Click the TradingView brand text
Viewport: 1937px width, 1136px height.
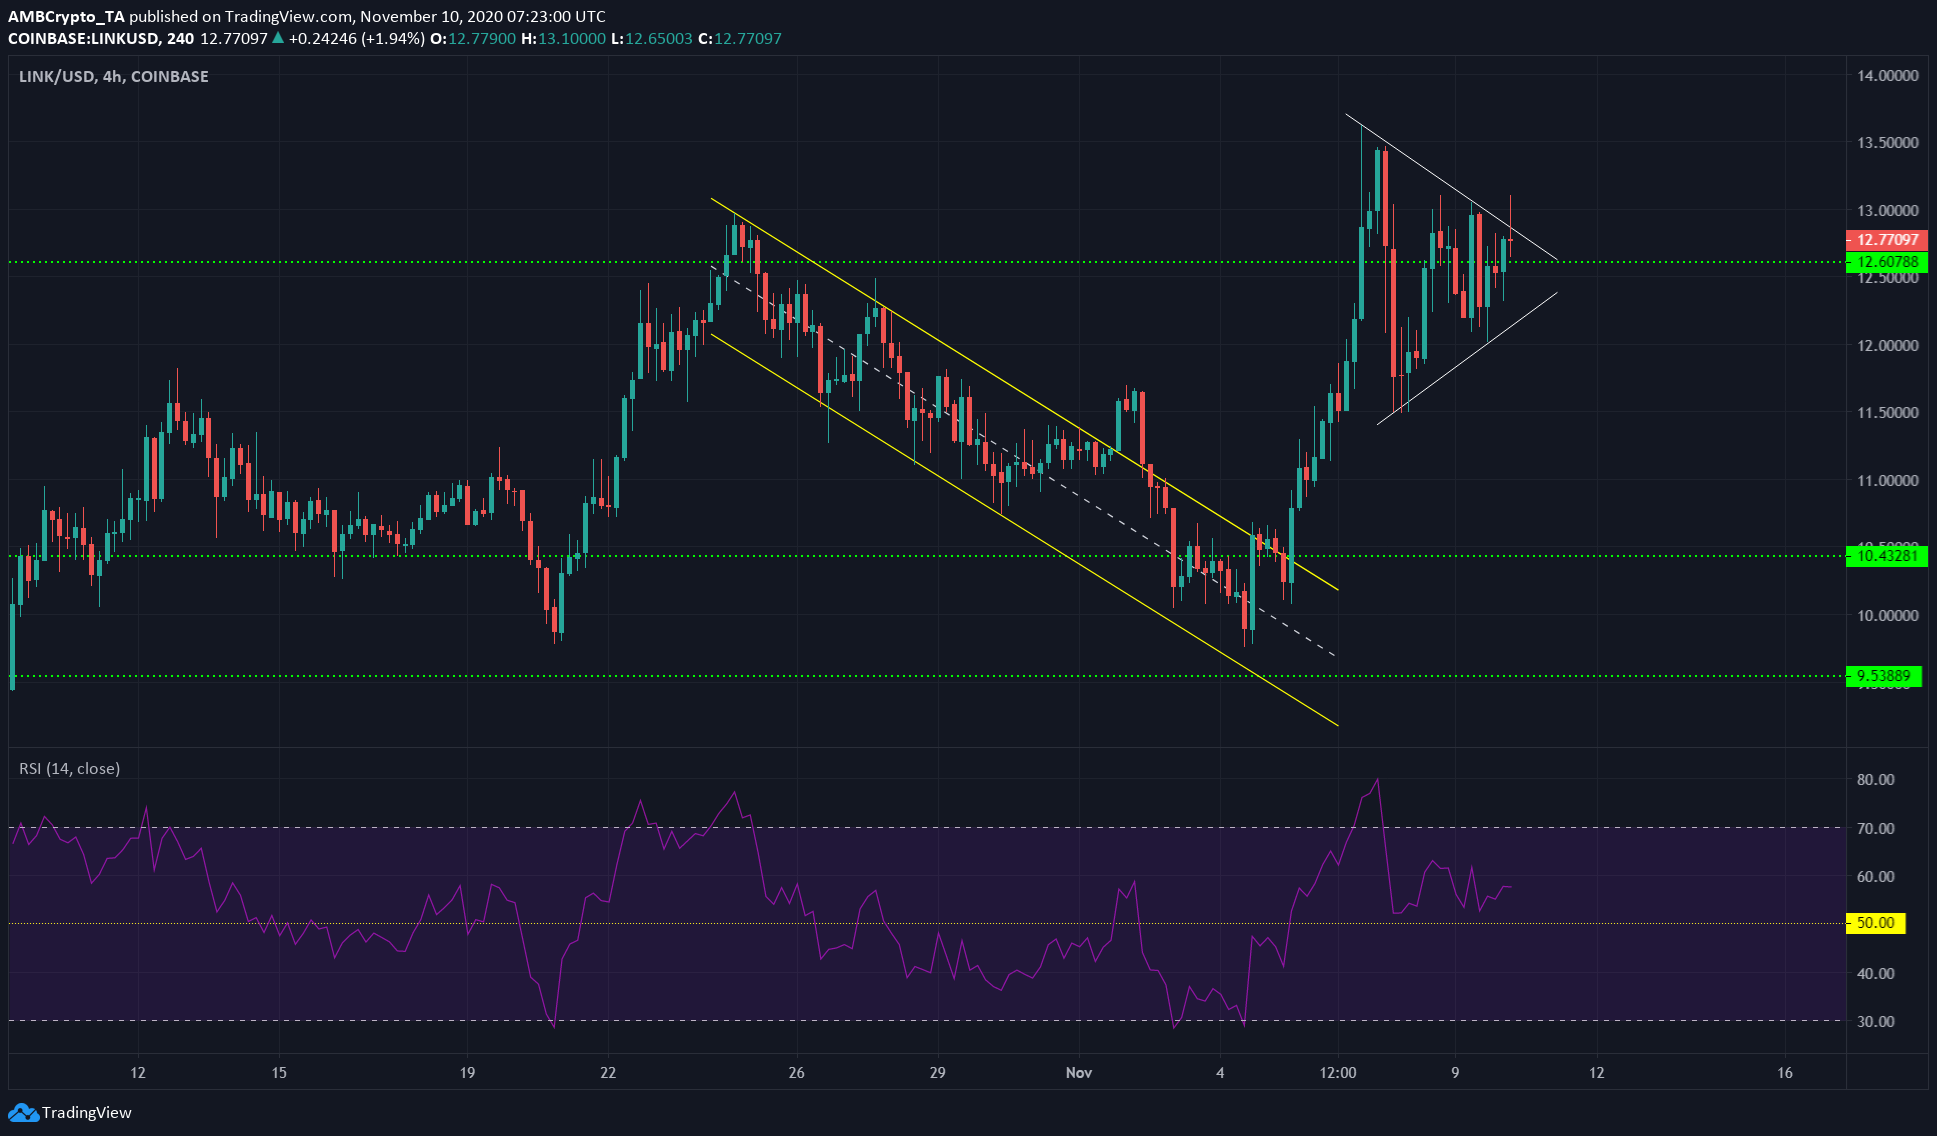[87, 1112]
